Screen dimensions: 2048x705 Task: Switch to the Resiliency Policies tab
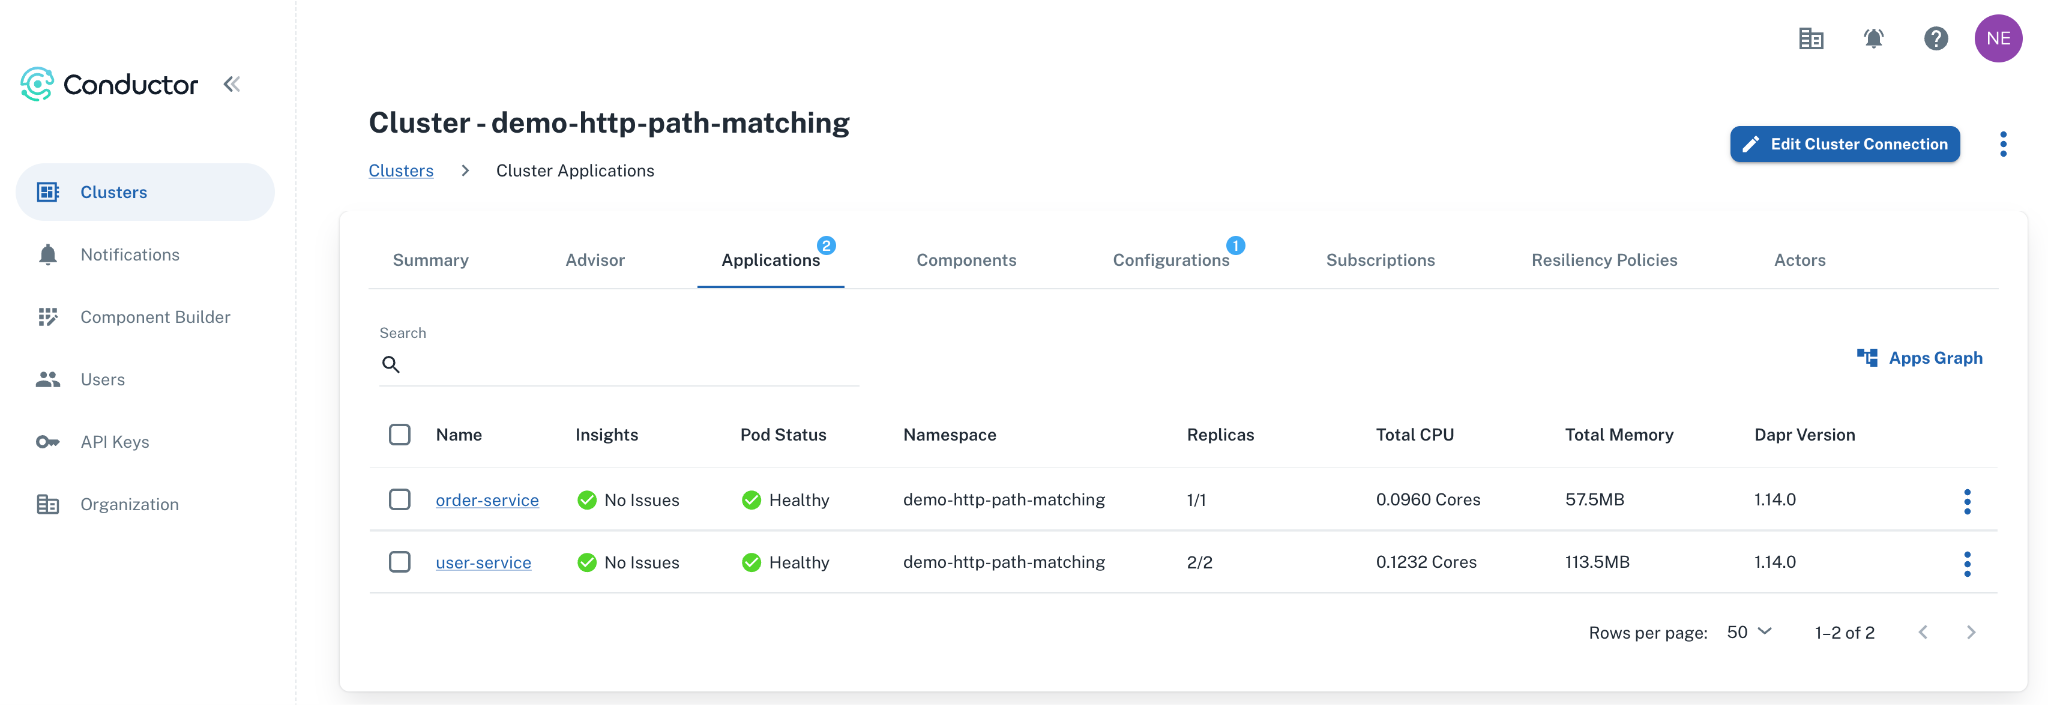click(x=1604, y=260)
